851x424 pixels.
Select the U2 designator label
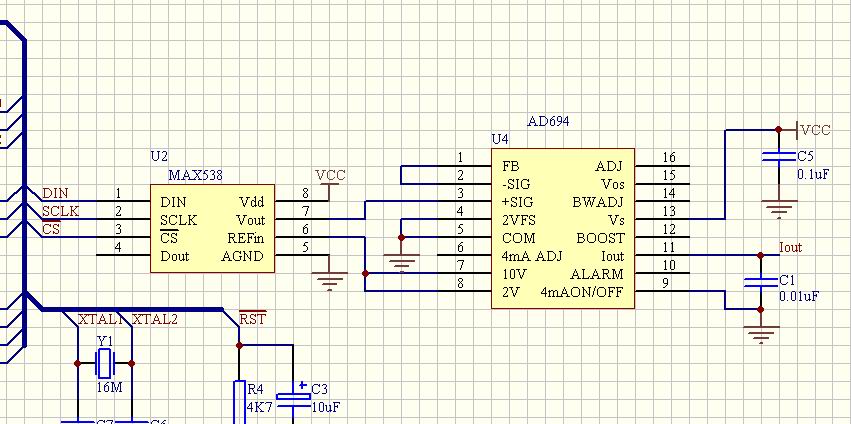tap(159, 157)
